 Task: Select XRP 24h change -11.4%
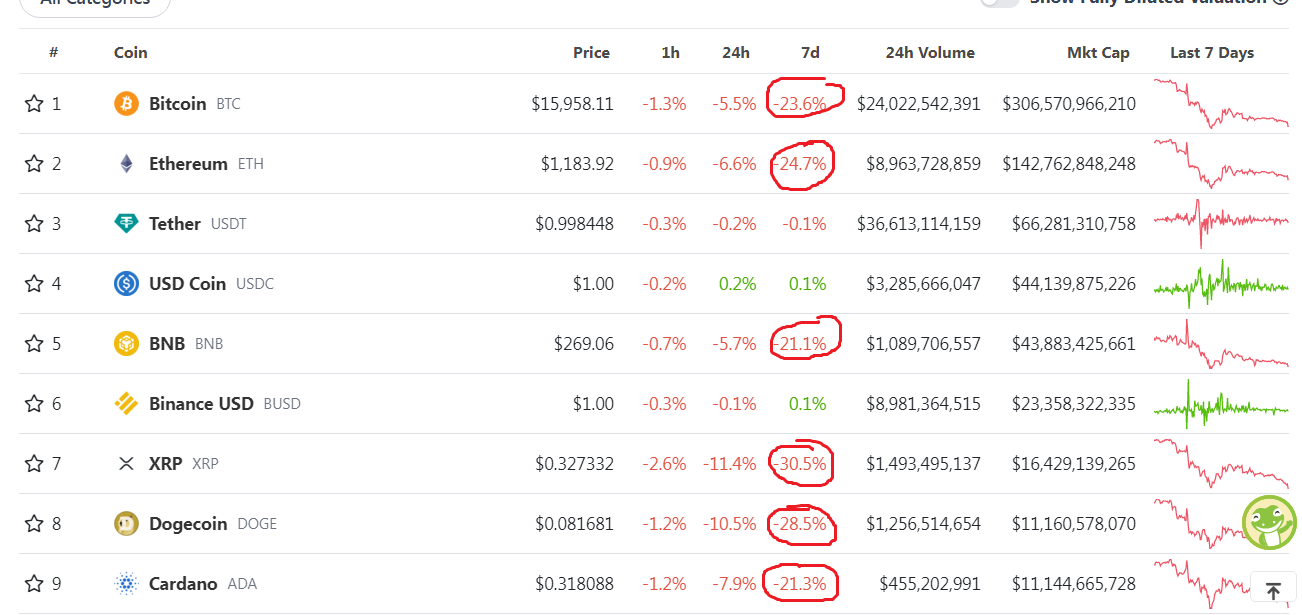click(729, 464)
